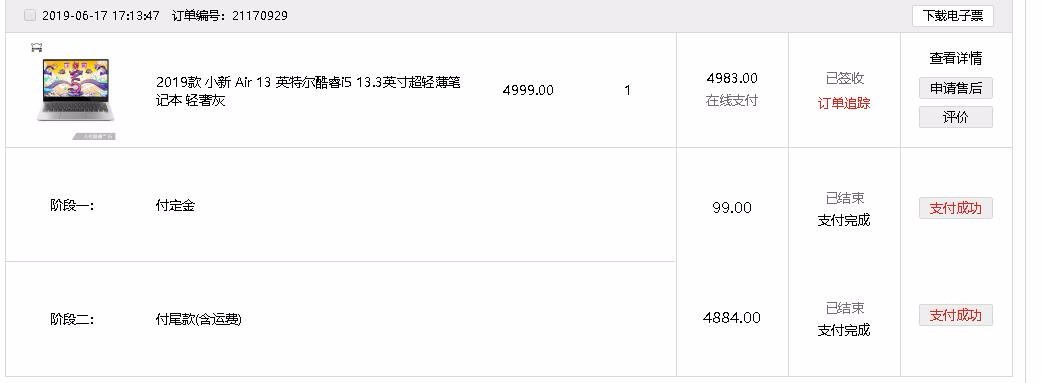Click the 已签收 order status

[844, 78]
